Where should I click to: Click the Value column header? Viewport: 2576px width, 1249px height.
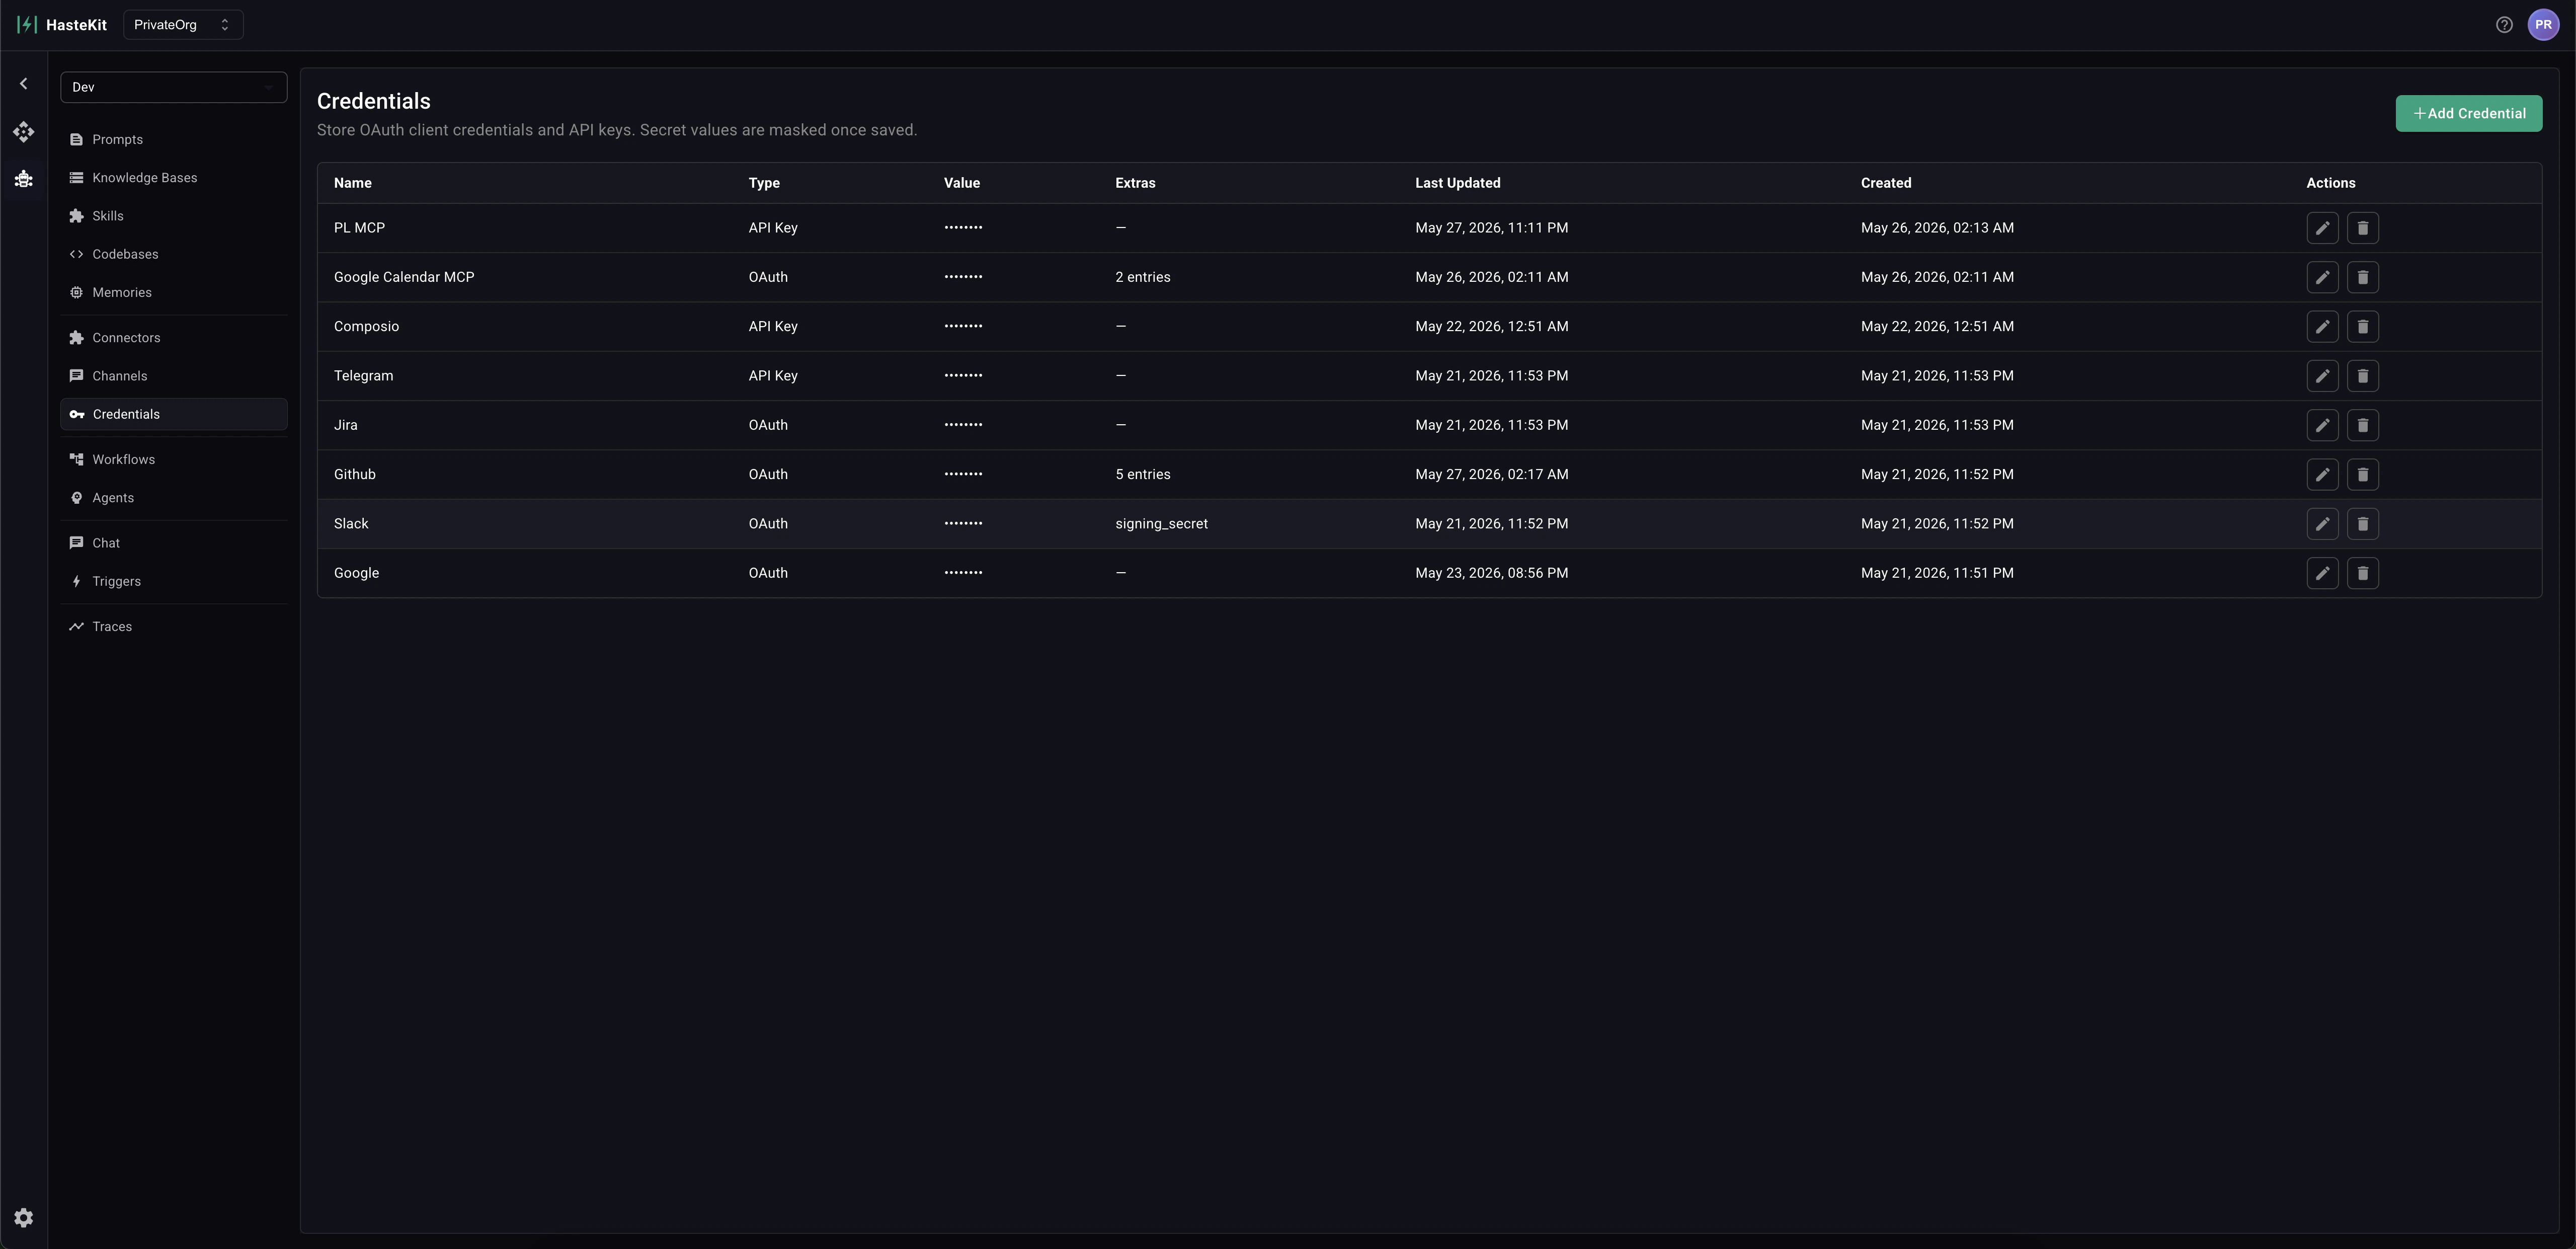(962, 183)
